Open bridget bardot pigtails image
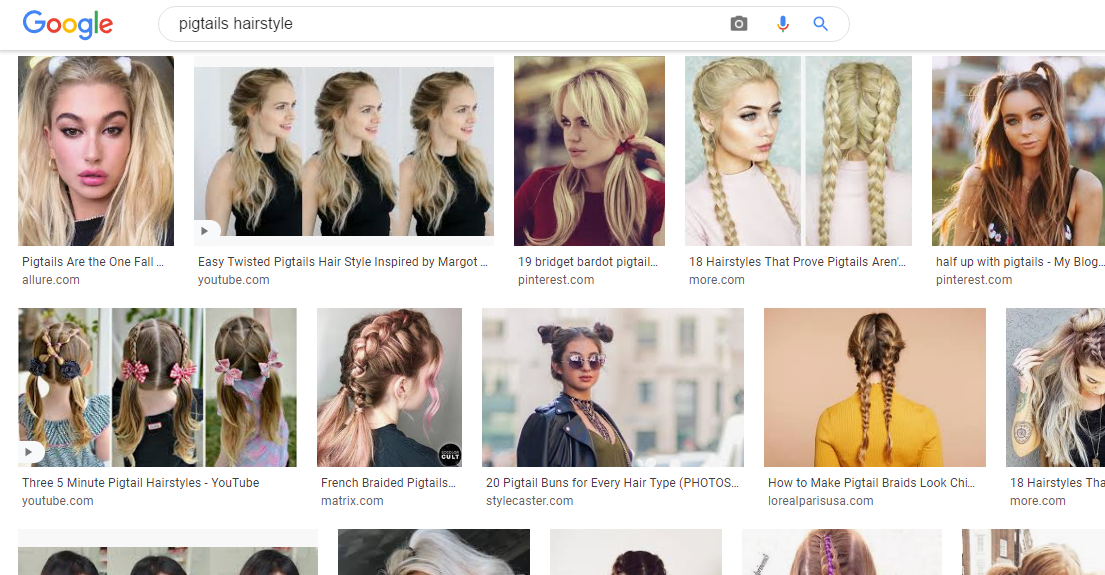 coord(589,151)
